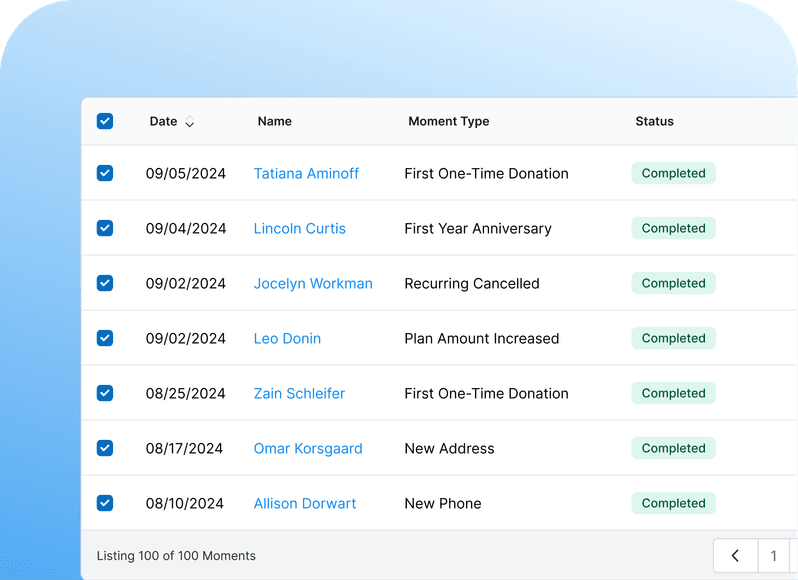Click Plan Amount Increased moment type
Image resolution: width=798 pixels, height=580 pixels.
point(481,338)
